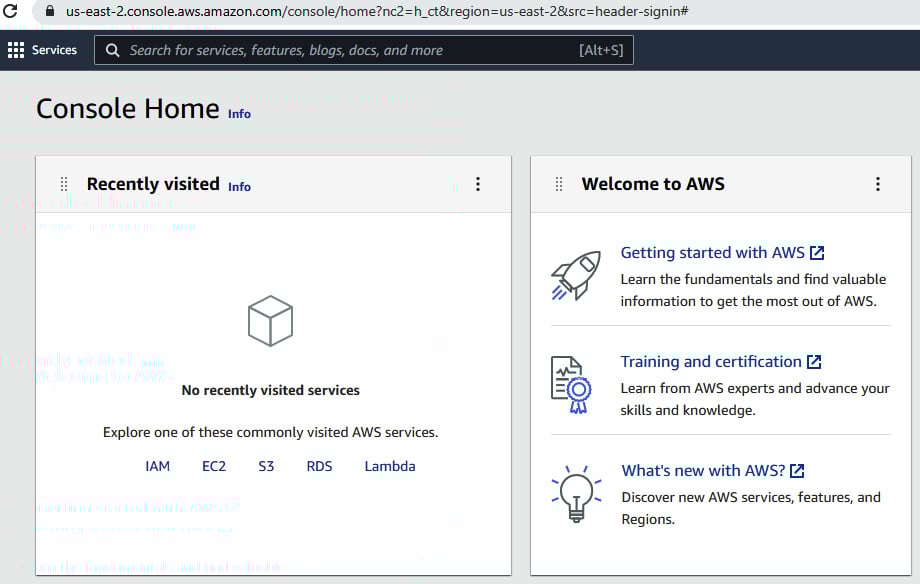Click the certificate icon for Training
The width and height of the screenshot is (920, 584).
tap(571, 385)
